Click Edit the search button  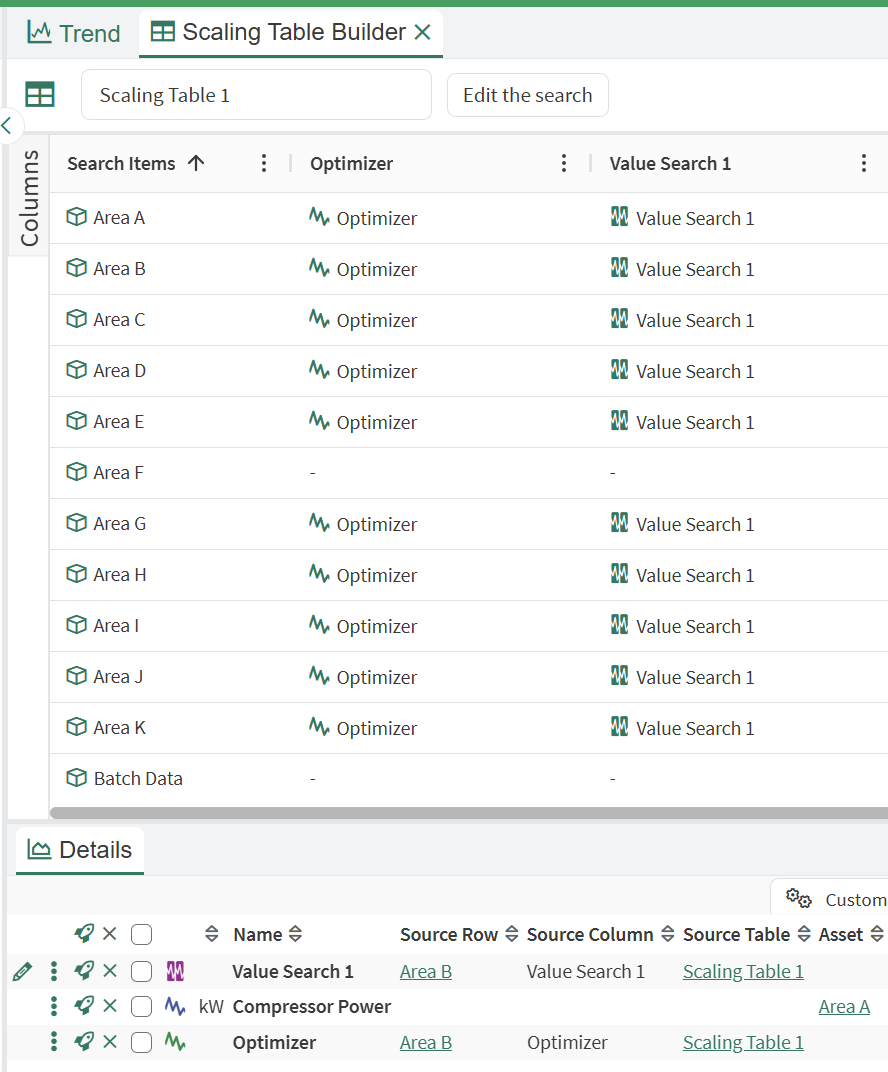tap(528, 95)
